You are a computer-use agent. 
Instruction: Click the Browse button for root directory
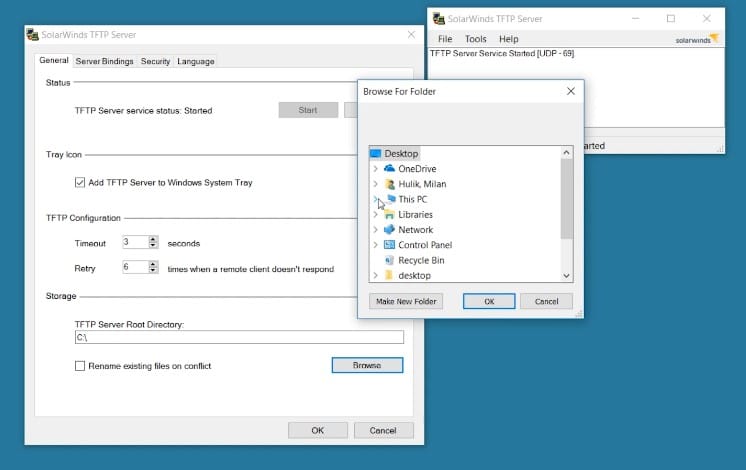point(367,365)
